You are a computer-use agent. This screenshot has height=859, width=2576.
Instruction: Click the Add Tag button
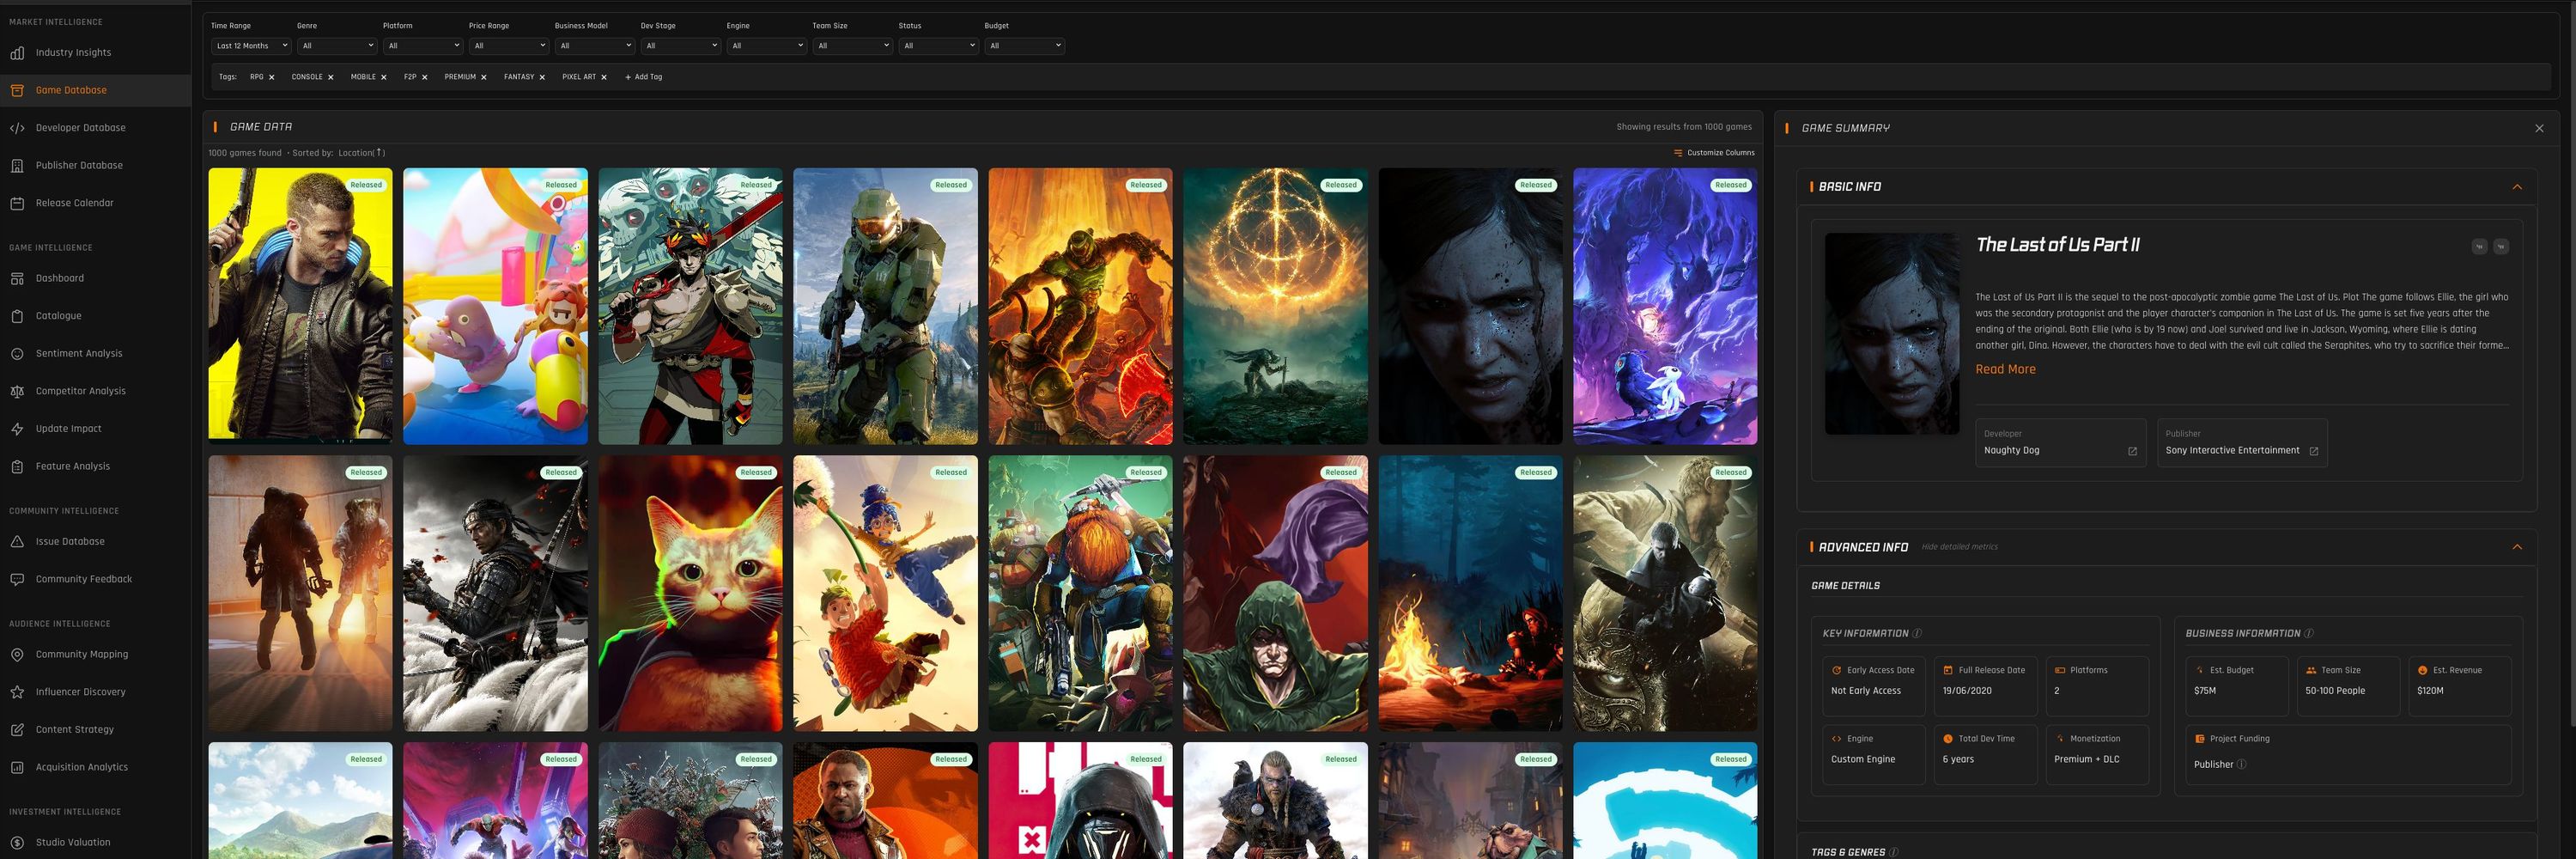tap(643, 77)
